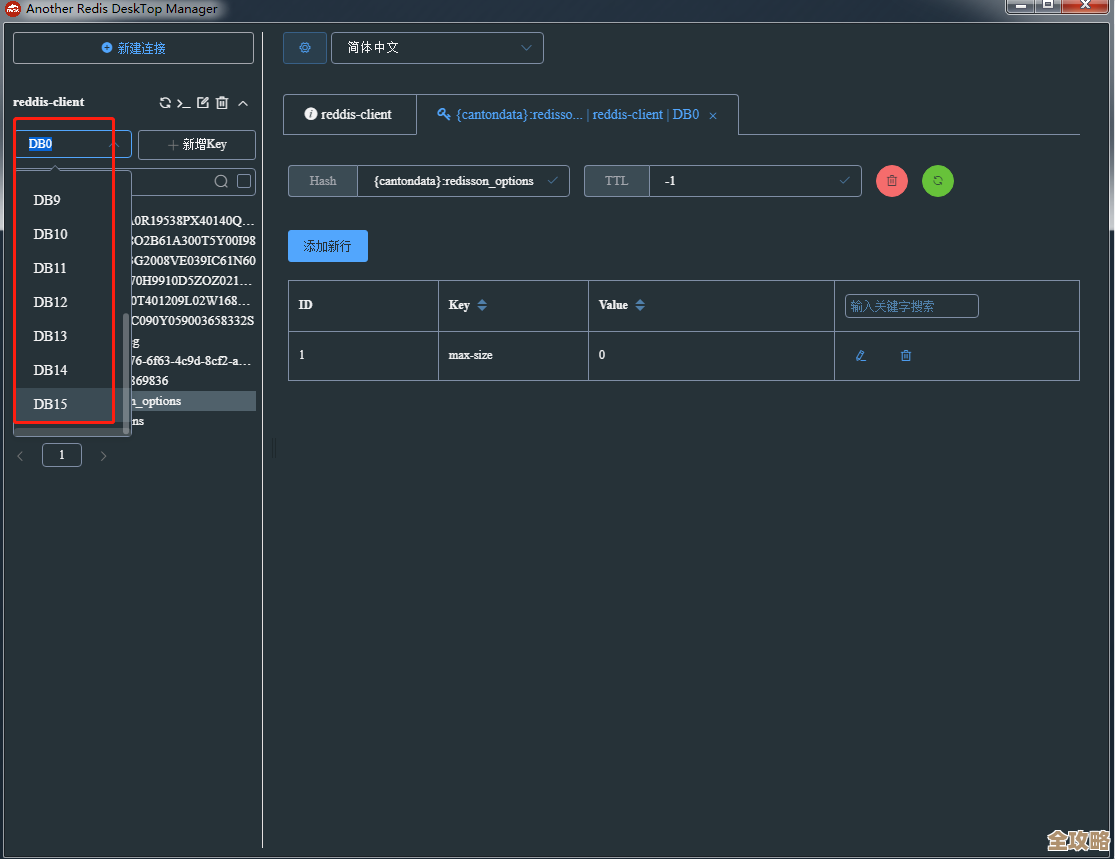This screenshot has width=1115, height=859.
Task: Sort the table by Key column
Action: 482,305
